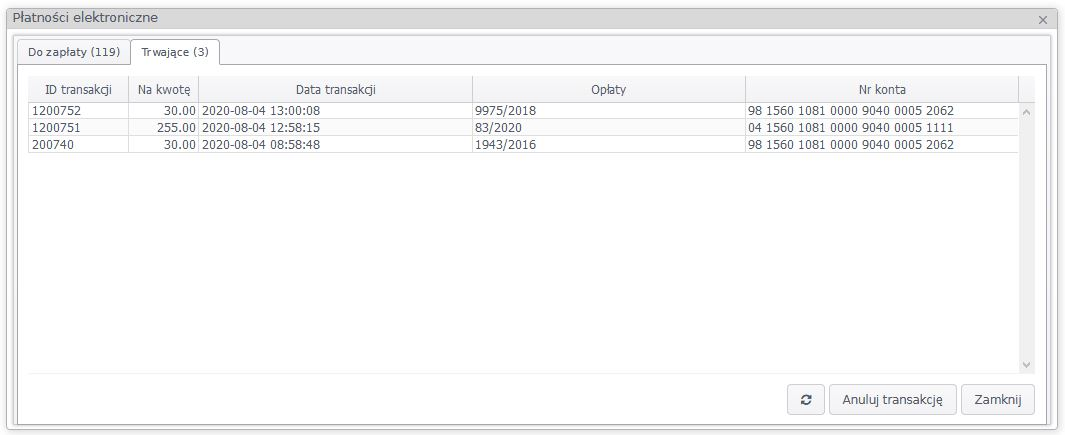Switch to the Do zapłaty (119) tab

[74, 51]
